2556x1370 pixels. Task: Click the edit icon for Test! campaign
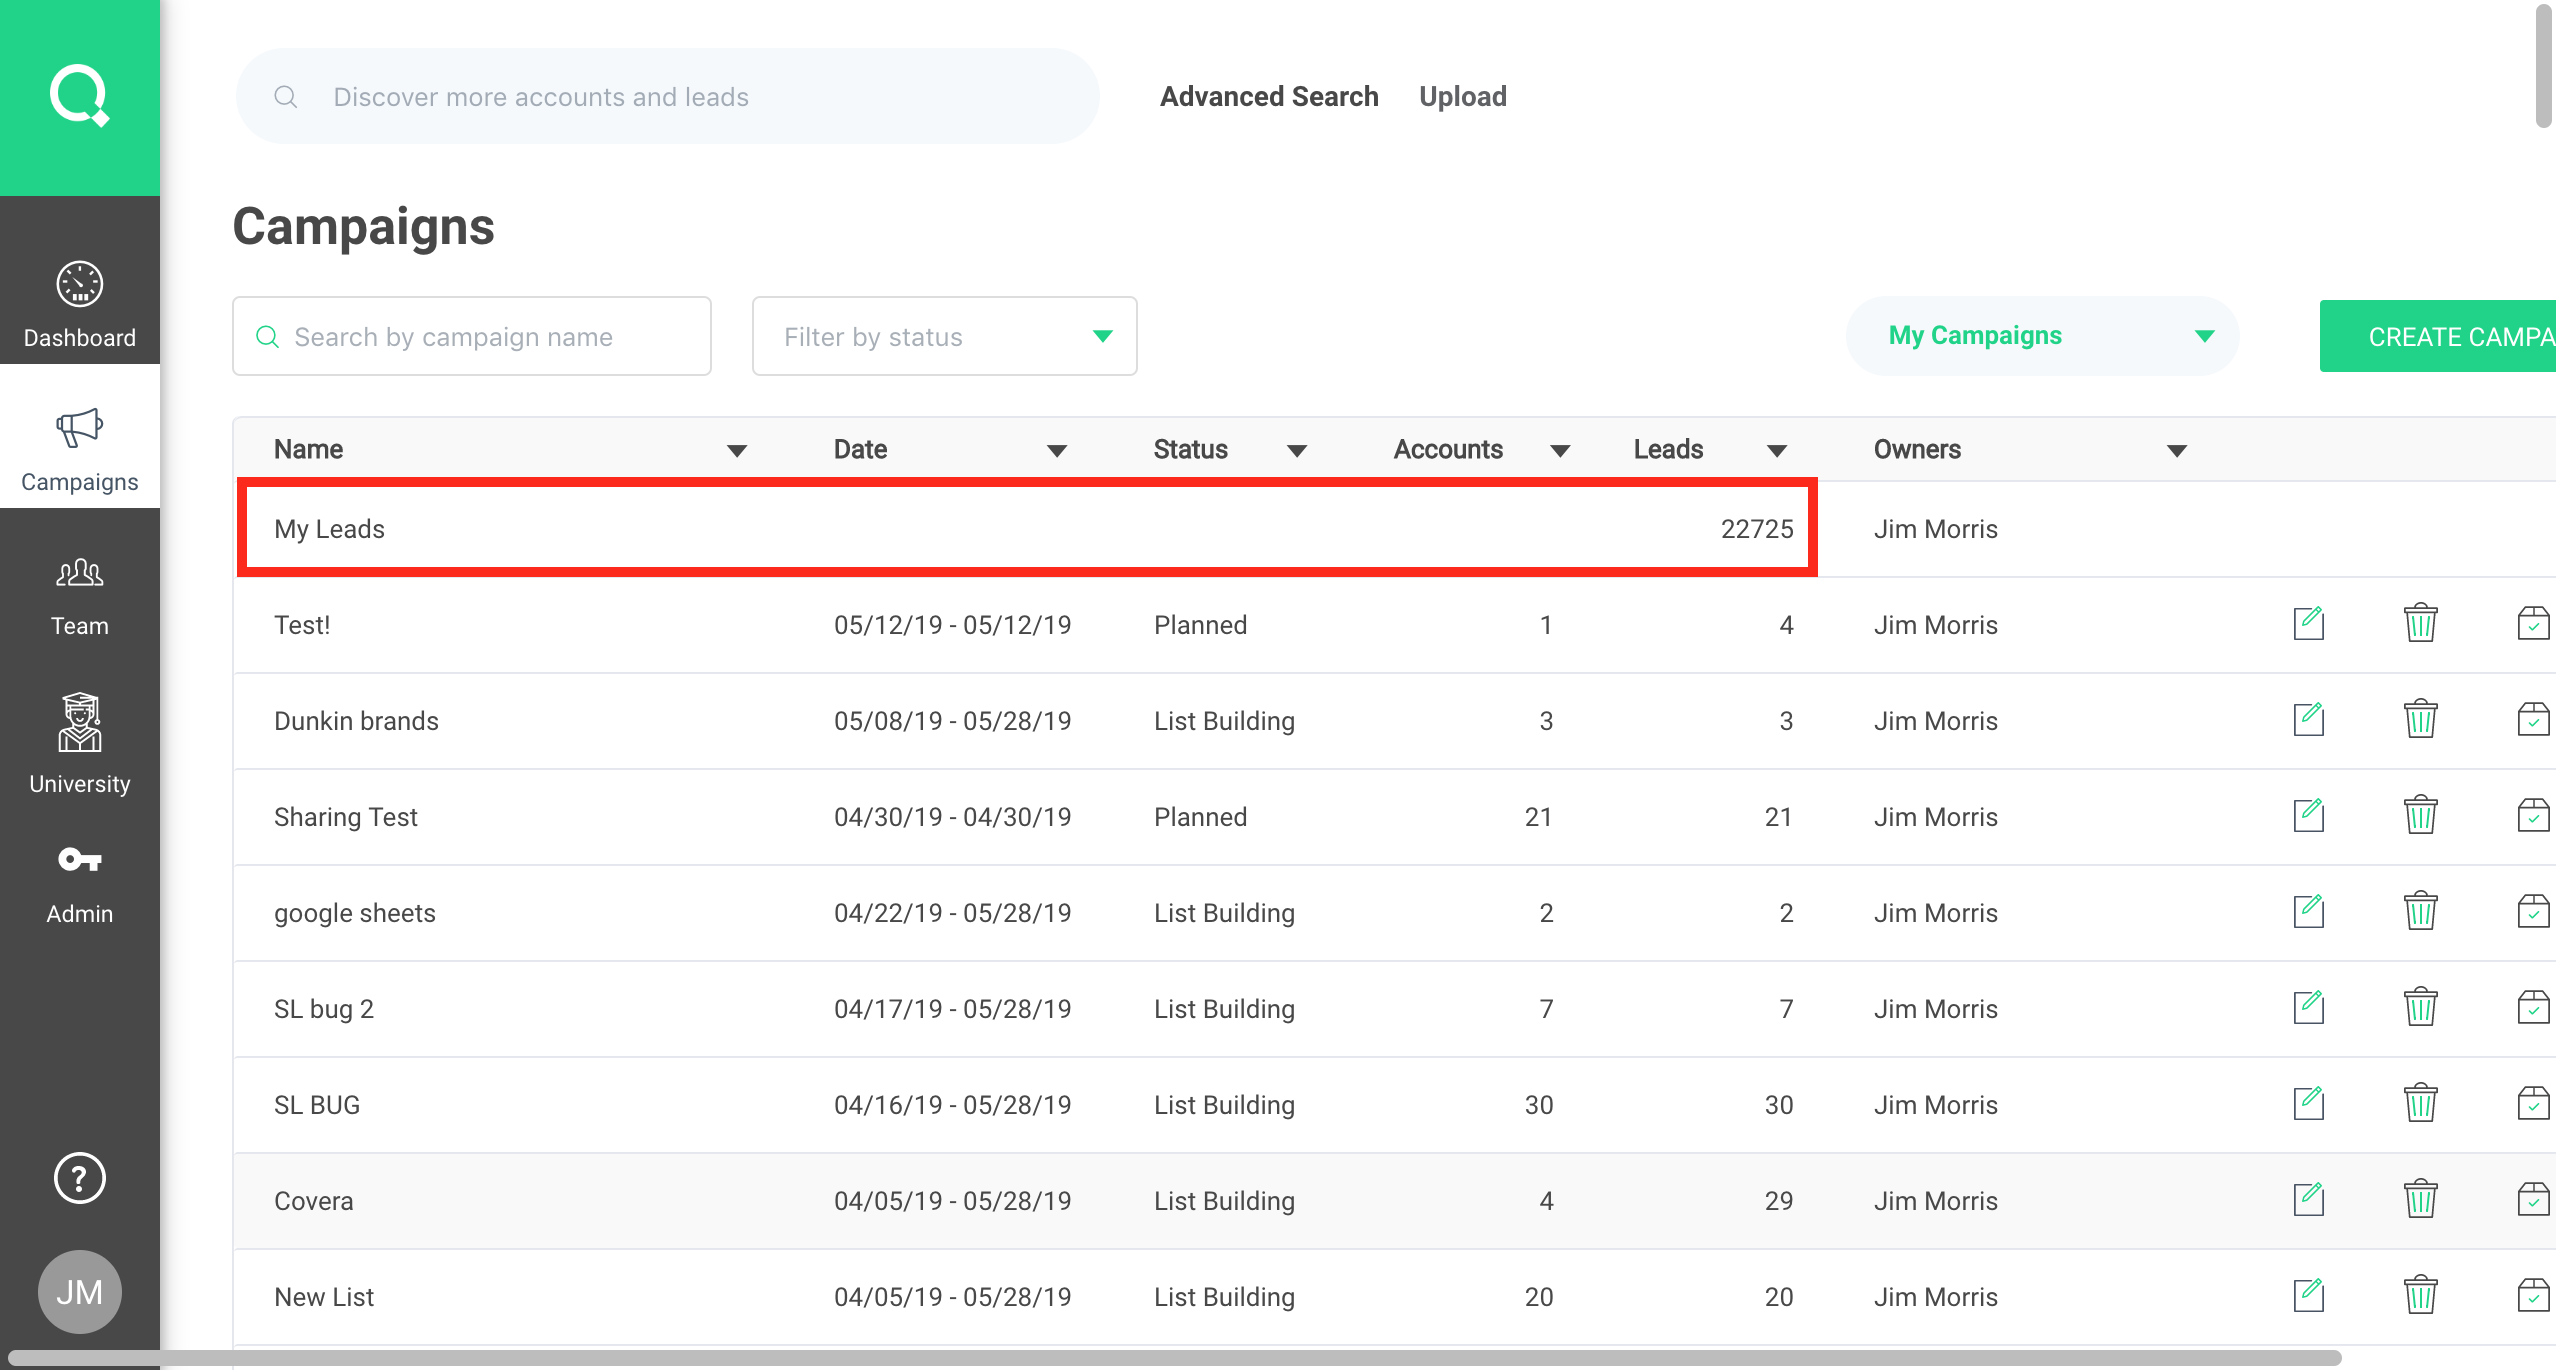point(2308,624)
